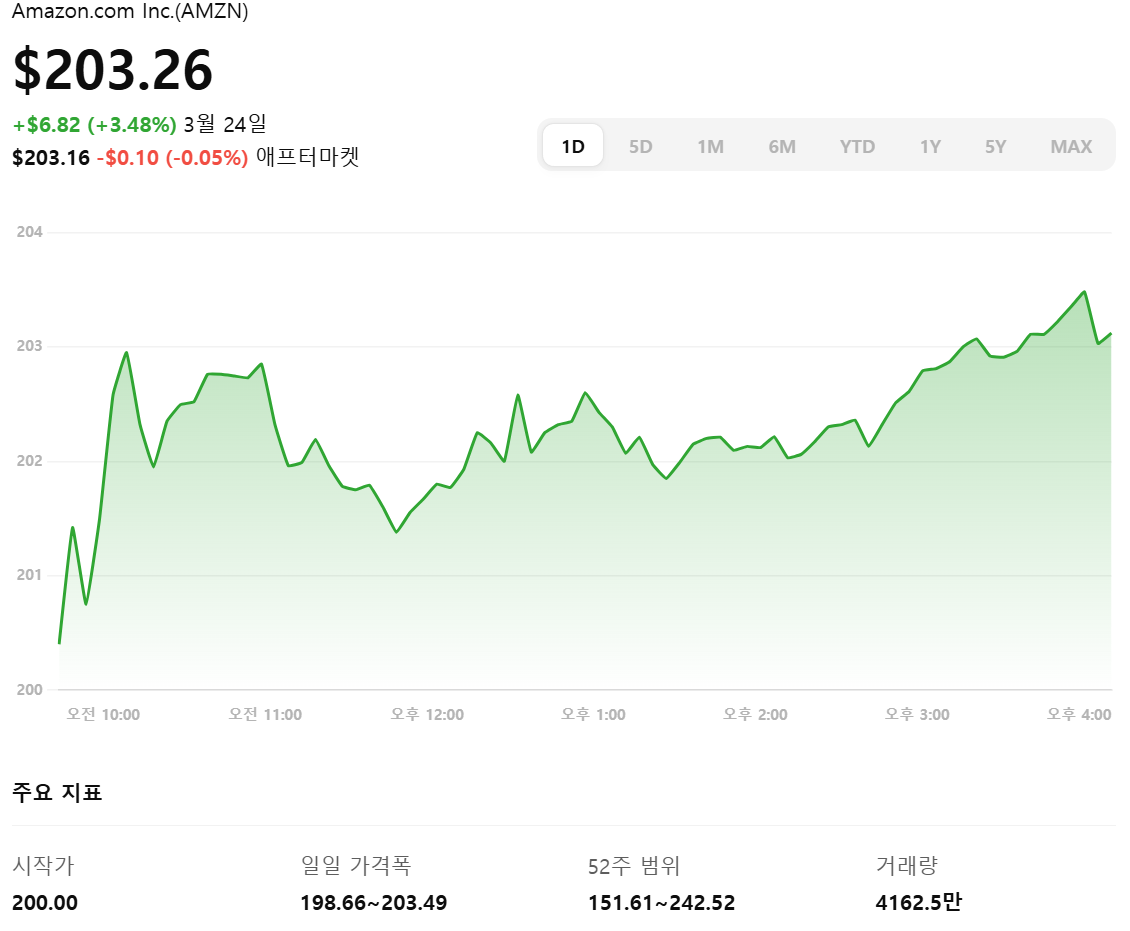Open the MAX history range

point(1071,146)
